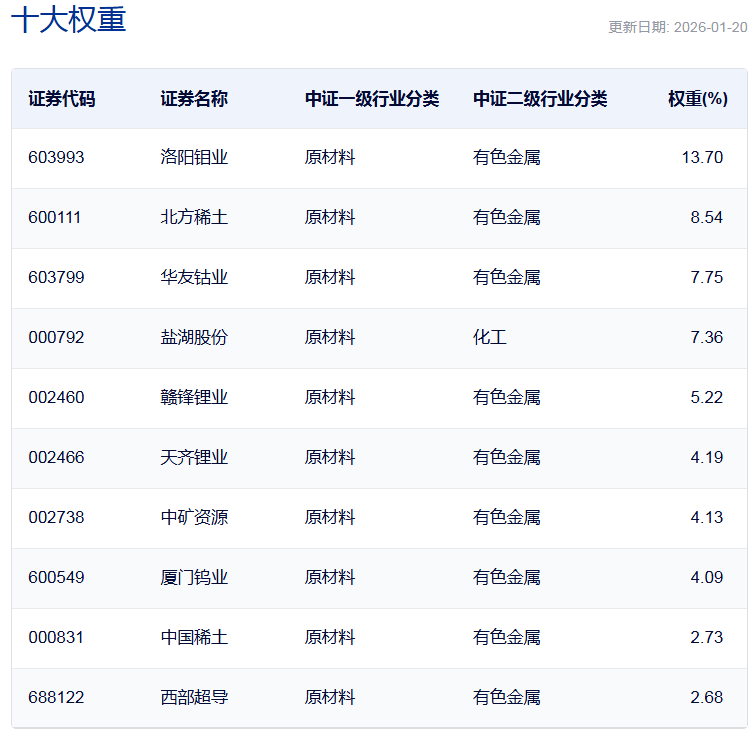Click weight value 4.09
Image resolution: width=755 pixels, height=737 pixels.
pos(706,577)
